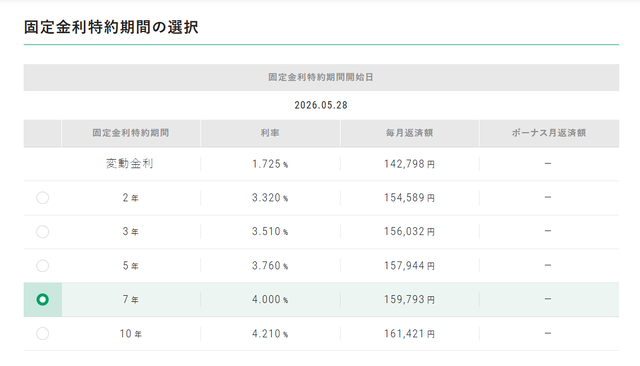Click the 142,798円 monthly payment cell

click(409, 164)
